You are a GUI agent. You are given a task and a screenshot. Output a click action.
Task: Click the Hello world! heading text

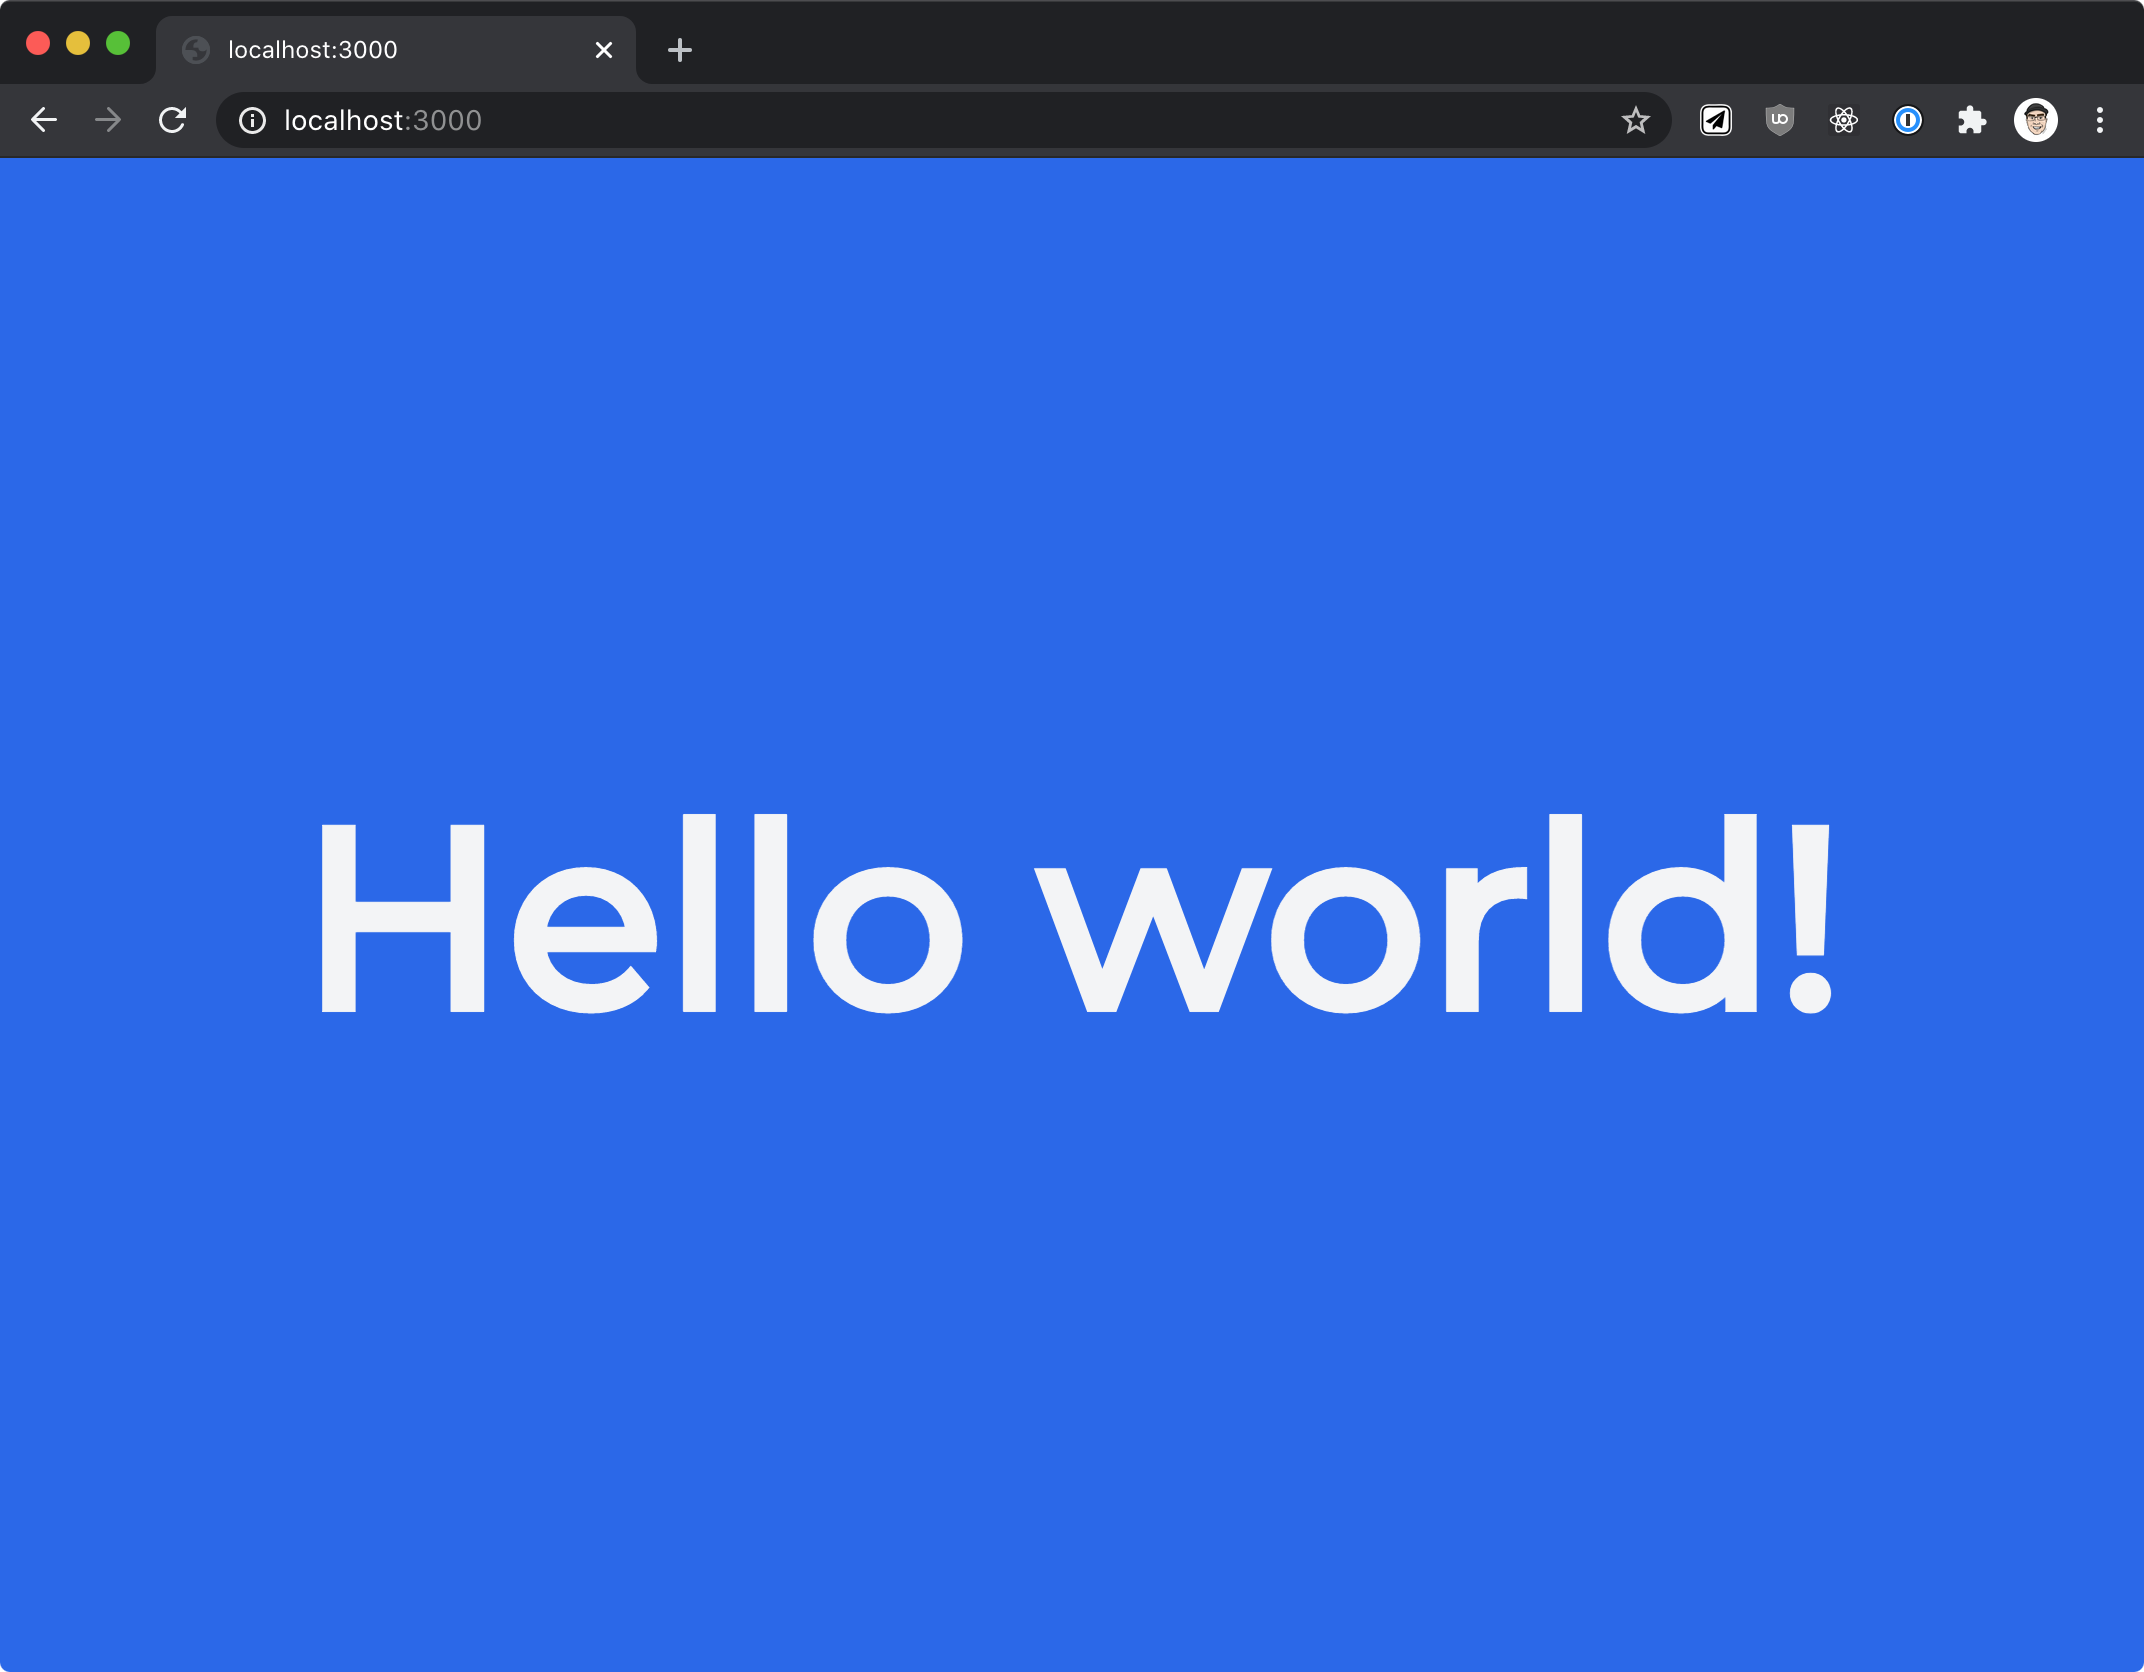(1074, 914)
